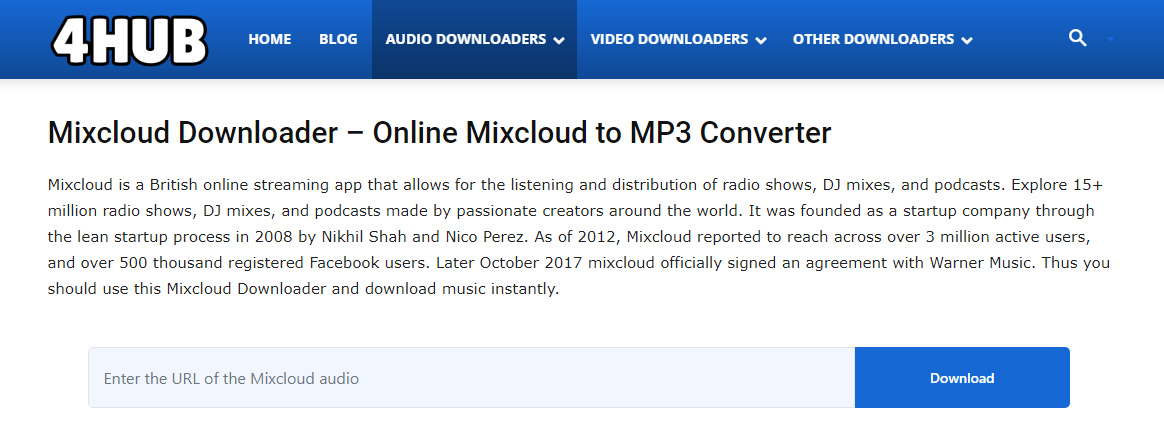Go to the HOME menu item
Screen dimensions: 1164x426
pos(269,39)
